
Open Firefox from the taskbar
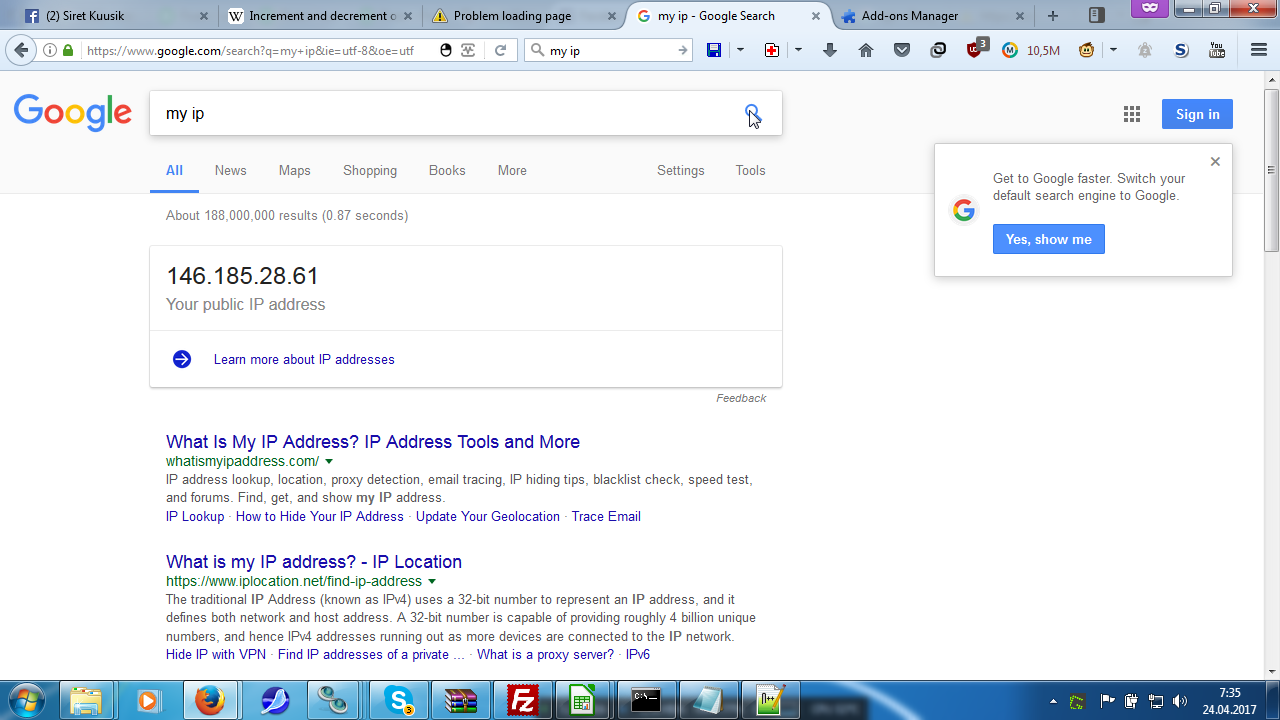click(x=210, y=701)
